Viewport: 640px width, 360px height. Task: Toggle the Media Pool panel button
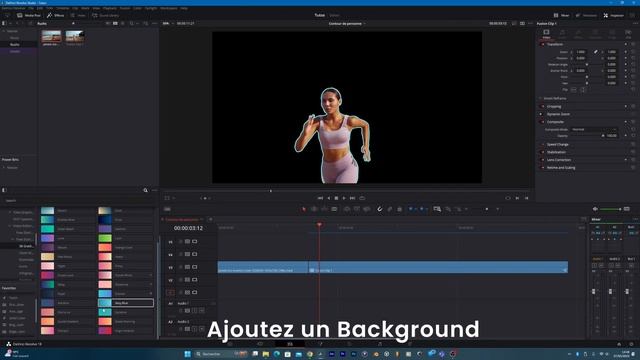click(29, 16)
